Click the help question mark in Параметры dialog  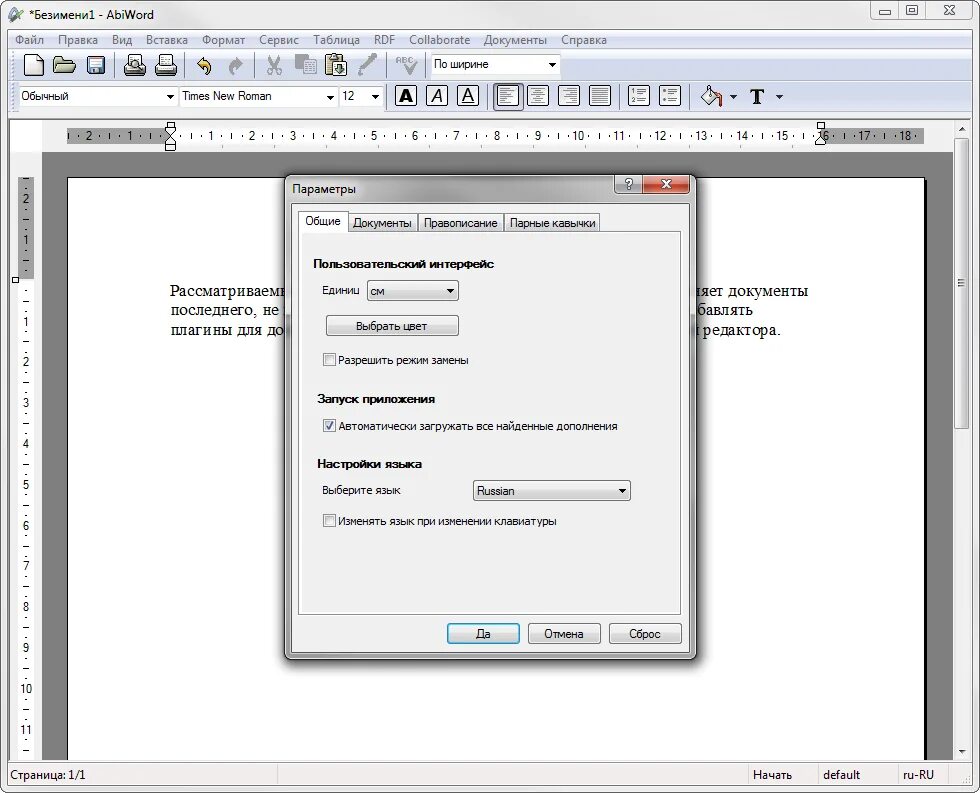629,184
